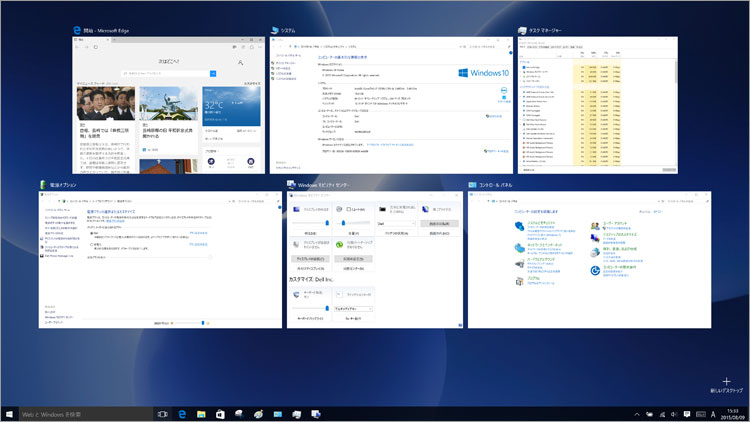Image resolution: width=750 pixels, height=422 pixels.
Task: Expand the additional plans section in 電源オプション
Action: (x=210, y=257)
